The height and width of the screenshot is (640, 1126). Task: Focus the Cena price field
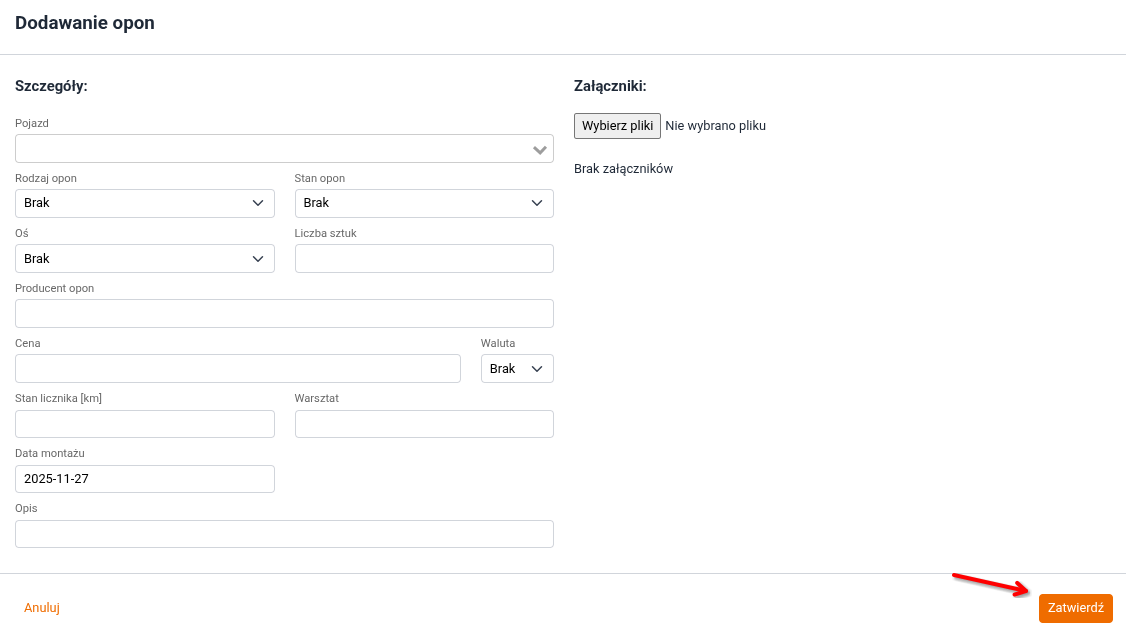tap(237, 369)
